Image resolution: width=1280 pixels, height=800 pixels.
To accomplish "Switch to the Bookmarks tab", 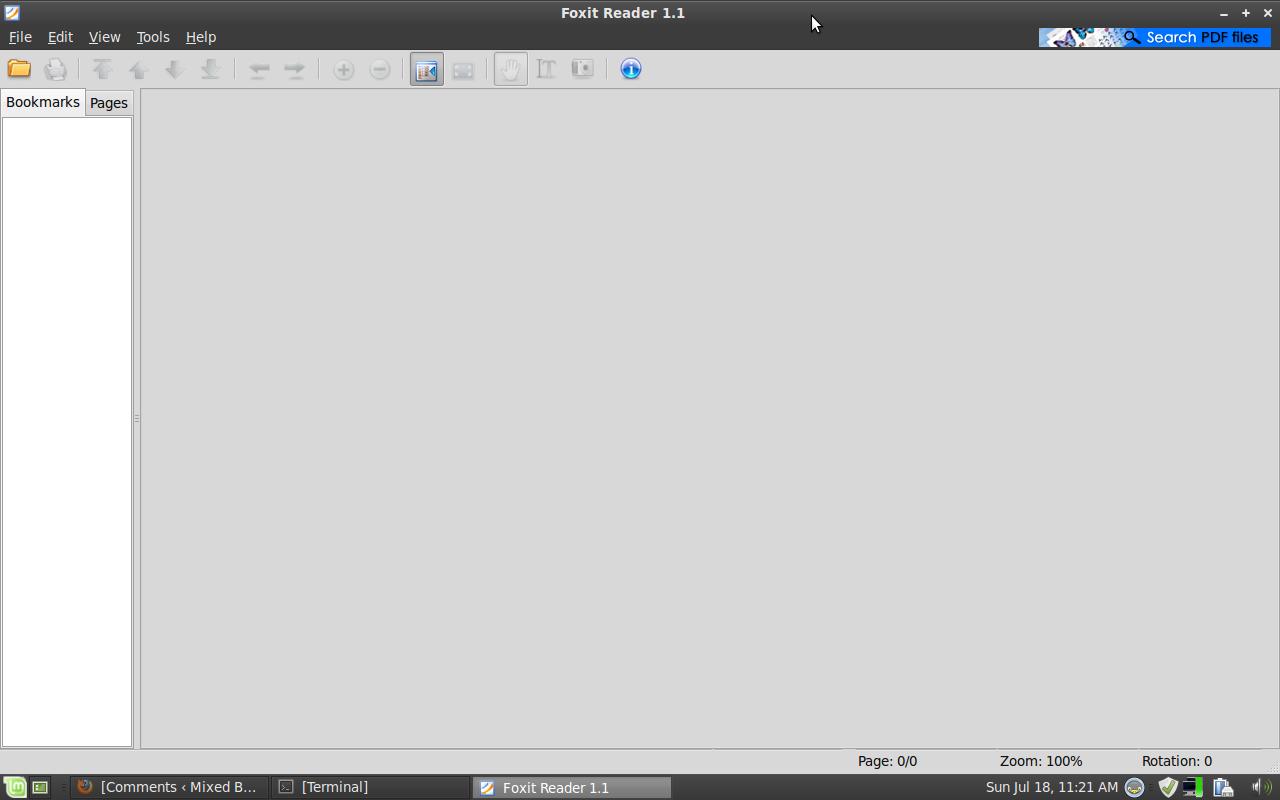I will 43,102.
